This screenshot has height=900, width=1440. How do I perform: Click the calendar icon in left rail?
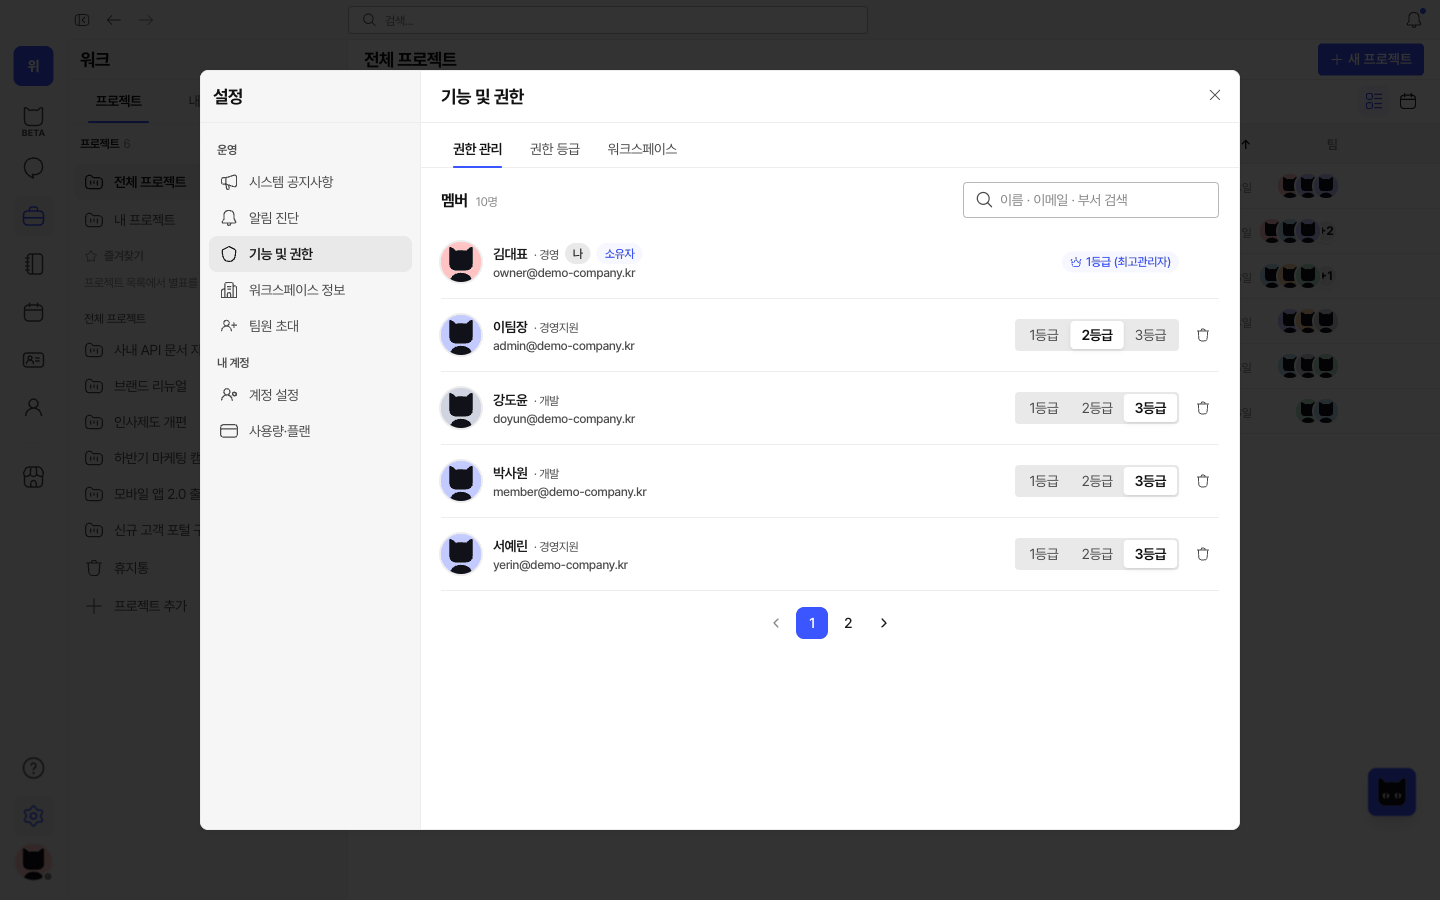(x=33, y=312)
